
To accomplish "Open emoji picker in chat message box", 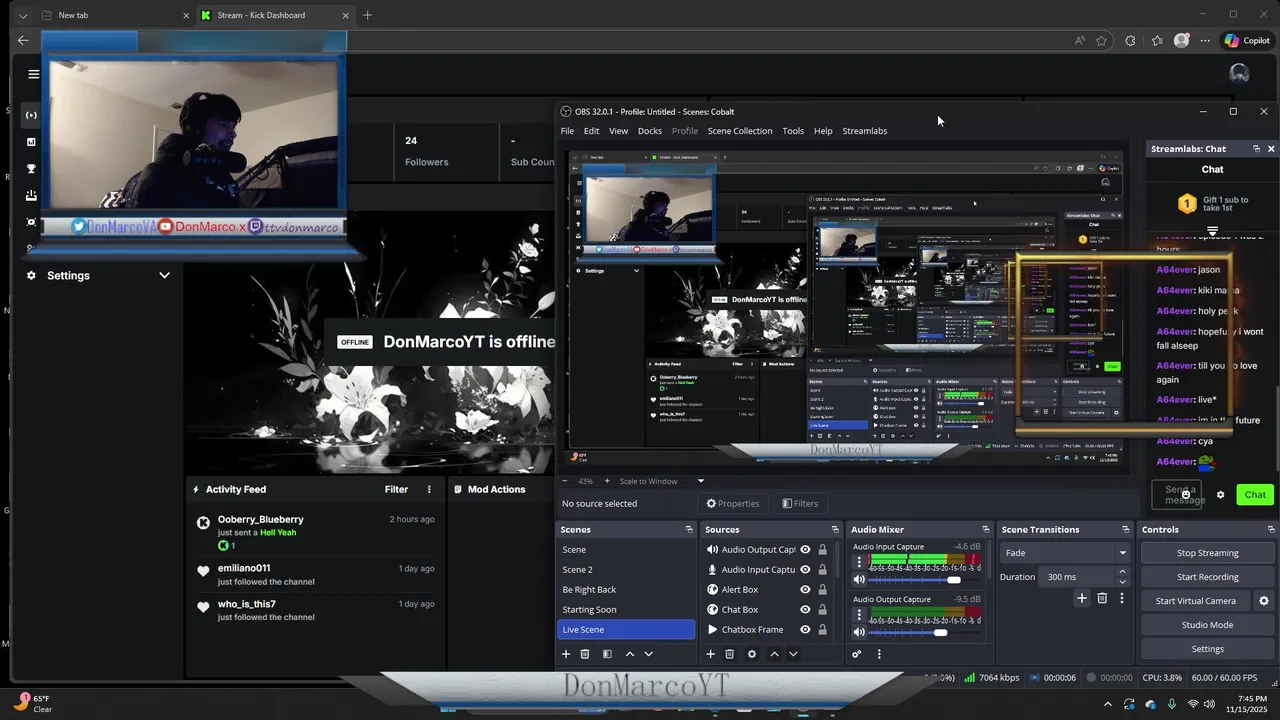I will click(x=1186, y=495).
